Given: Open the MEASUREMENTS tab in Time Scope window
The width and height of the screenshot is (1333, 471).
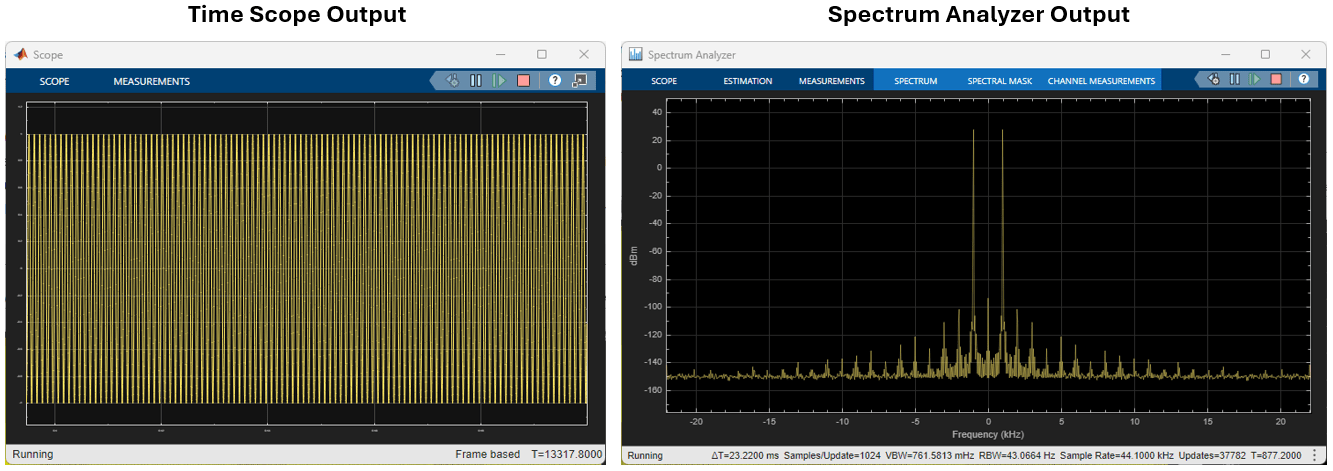Looking at the screenshot, I should [151, 81].
